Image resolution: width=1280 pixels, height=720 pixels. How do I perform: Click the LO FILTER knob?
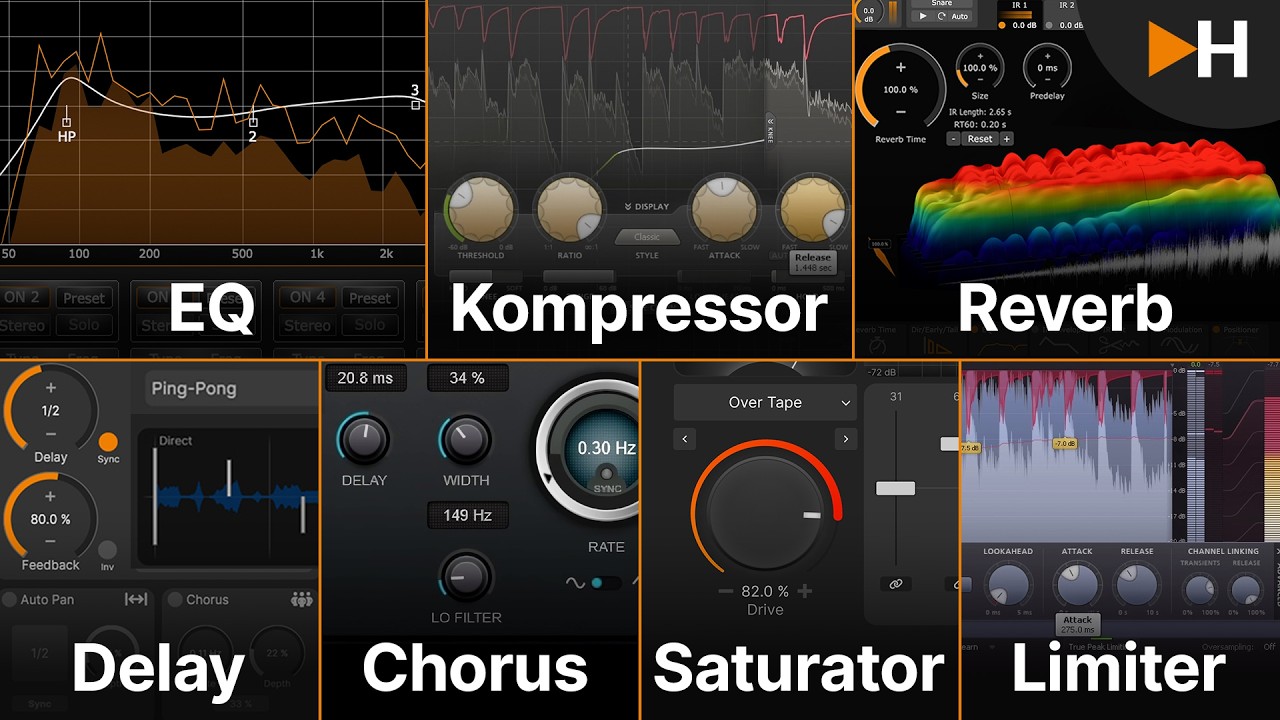tap(466, 577)
